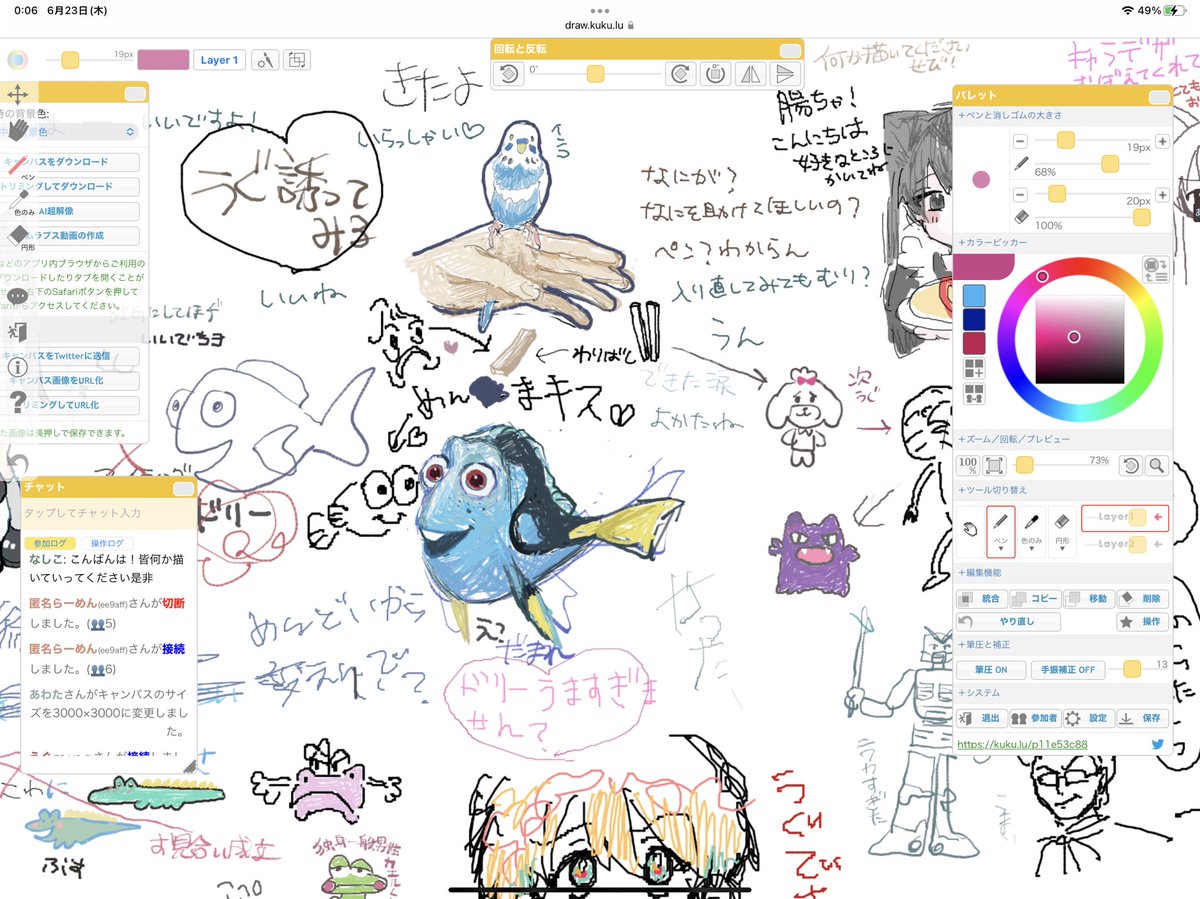The width and height of the screenshot is (1200, 899).
Task: Tap the exit door icon in left sidebar
Action: point(17,332)
